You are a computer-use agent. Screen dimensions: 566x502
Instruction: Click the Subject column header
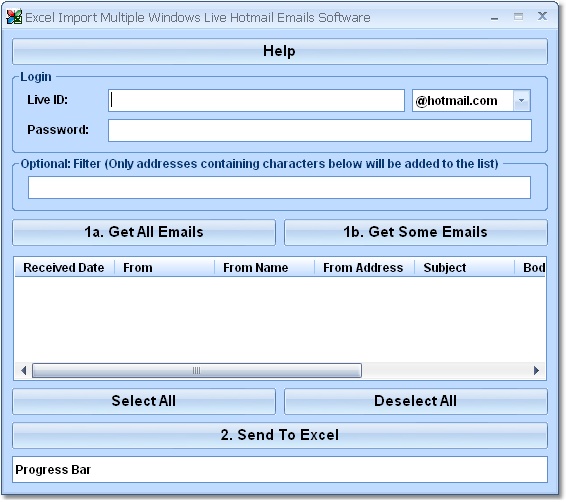465,268
